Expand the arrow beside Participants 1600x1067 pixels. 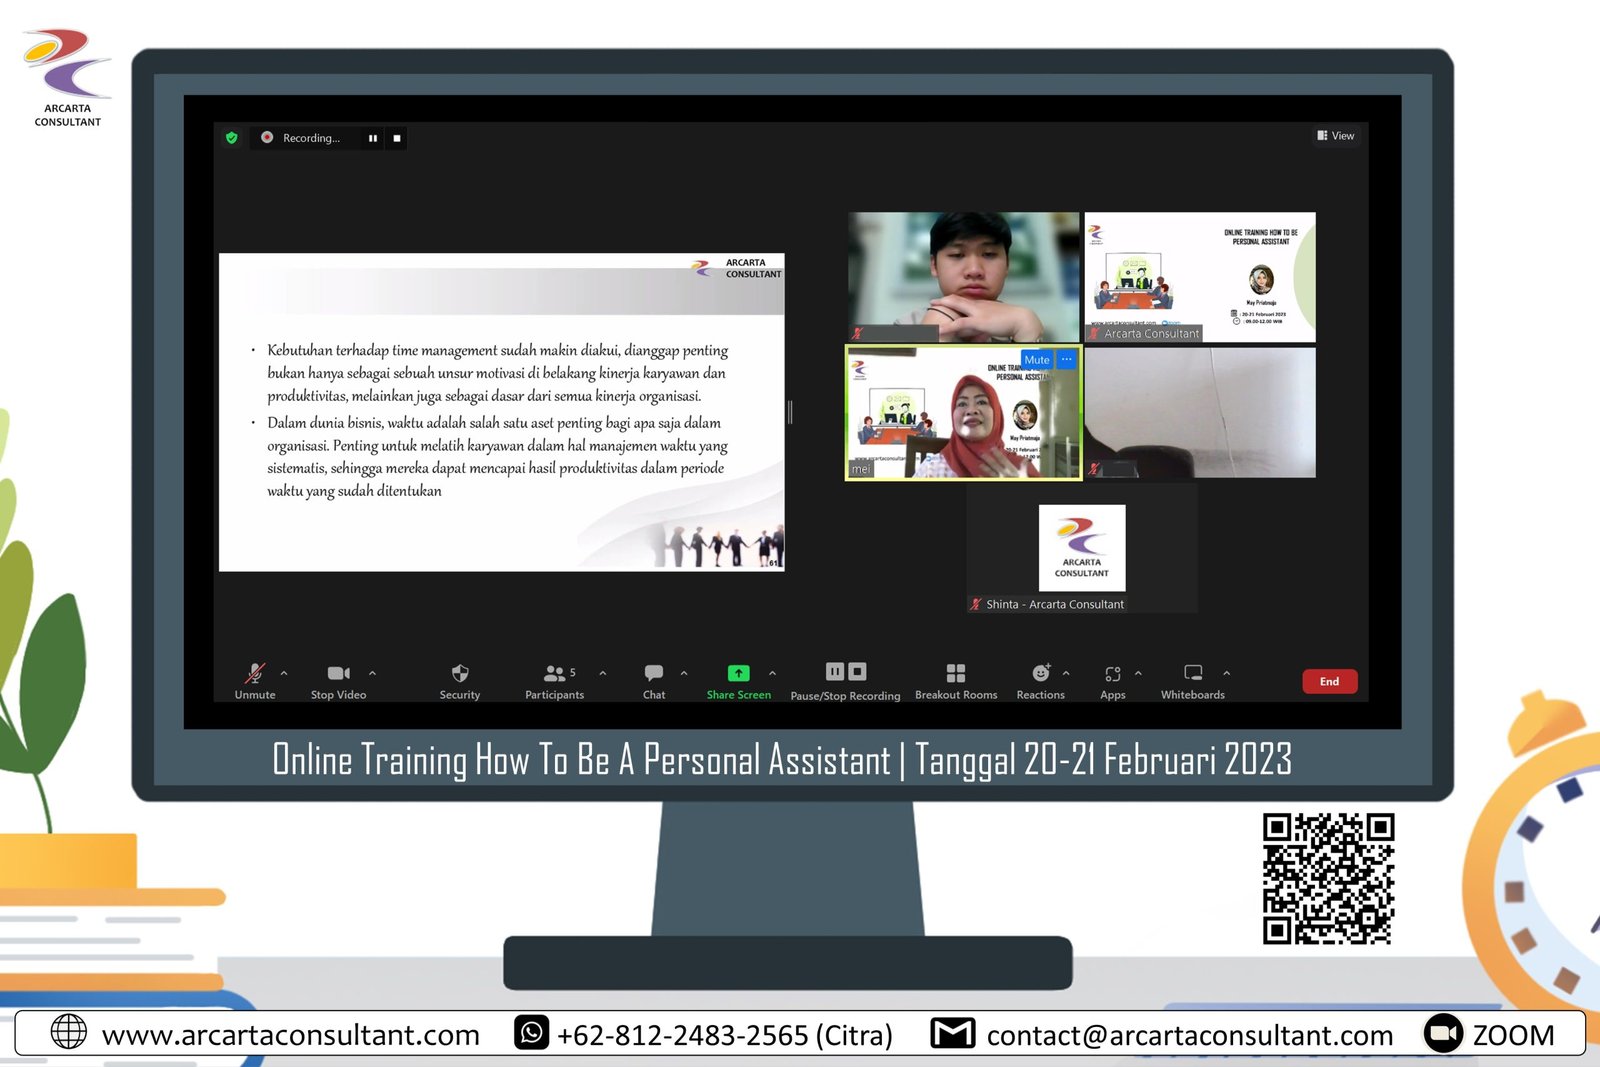tap(603, 673)
